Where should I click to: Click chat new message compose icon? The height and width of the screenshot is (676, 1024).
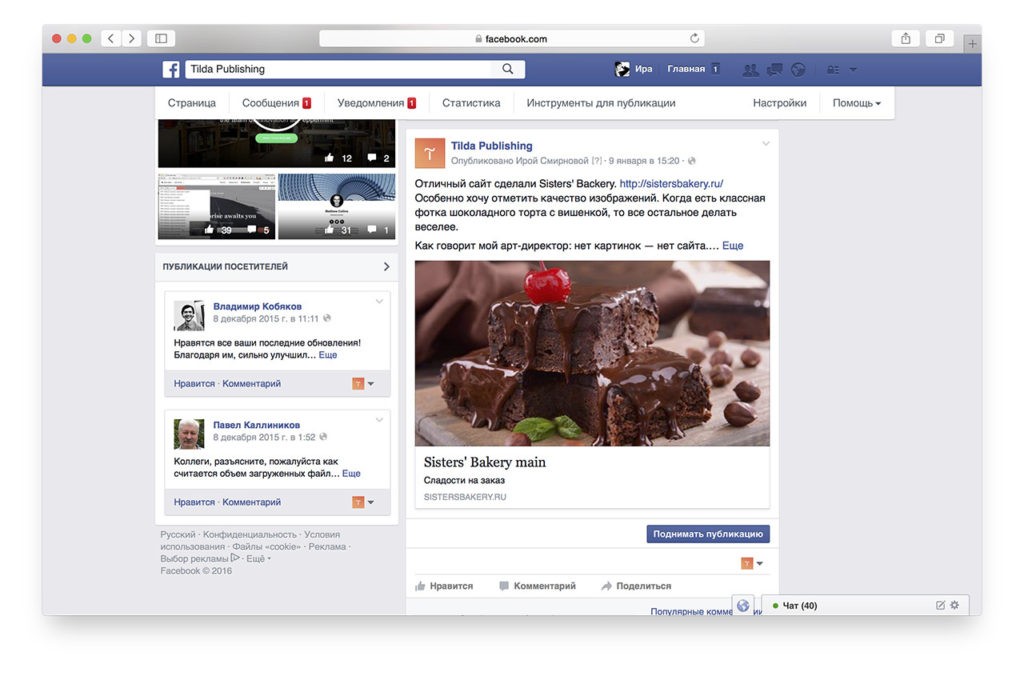(x=940, y=605)
